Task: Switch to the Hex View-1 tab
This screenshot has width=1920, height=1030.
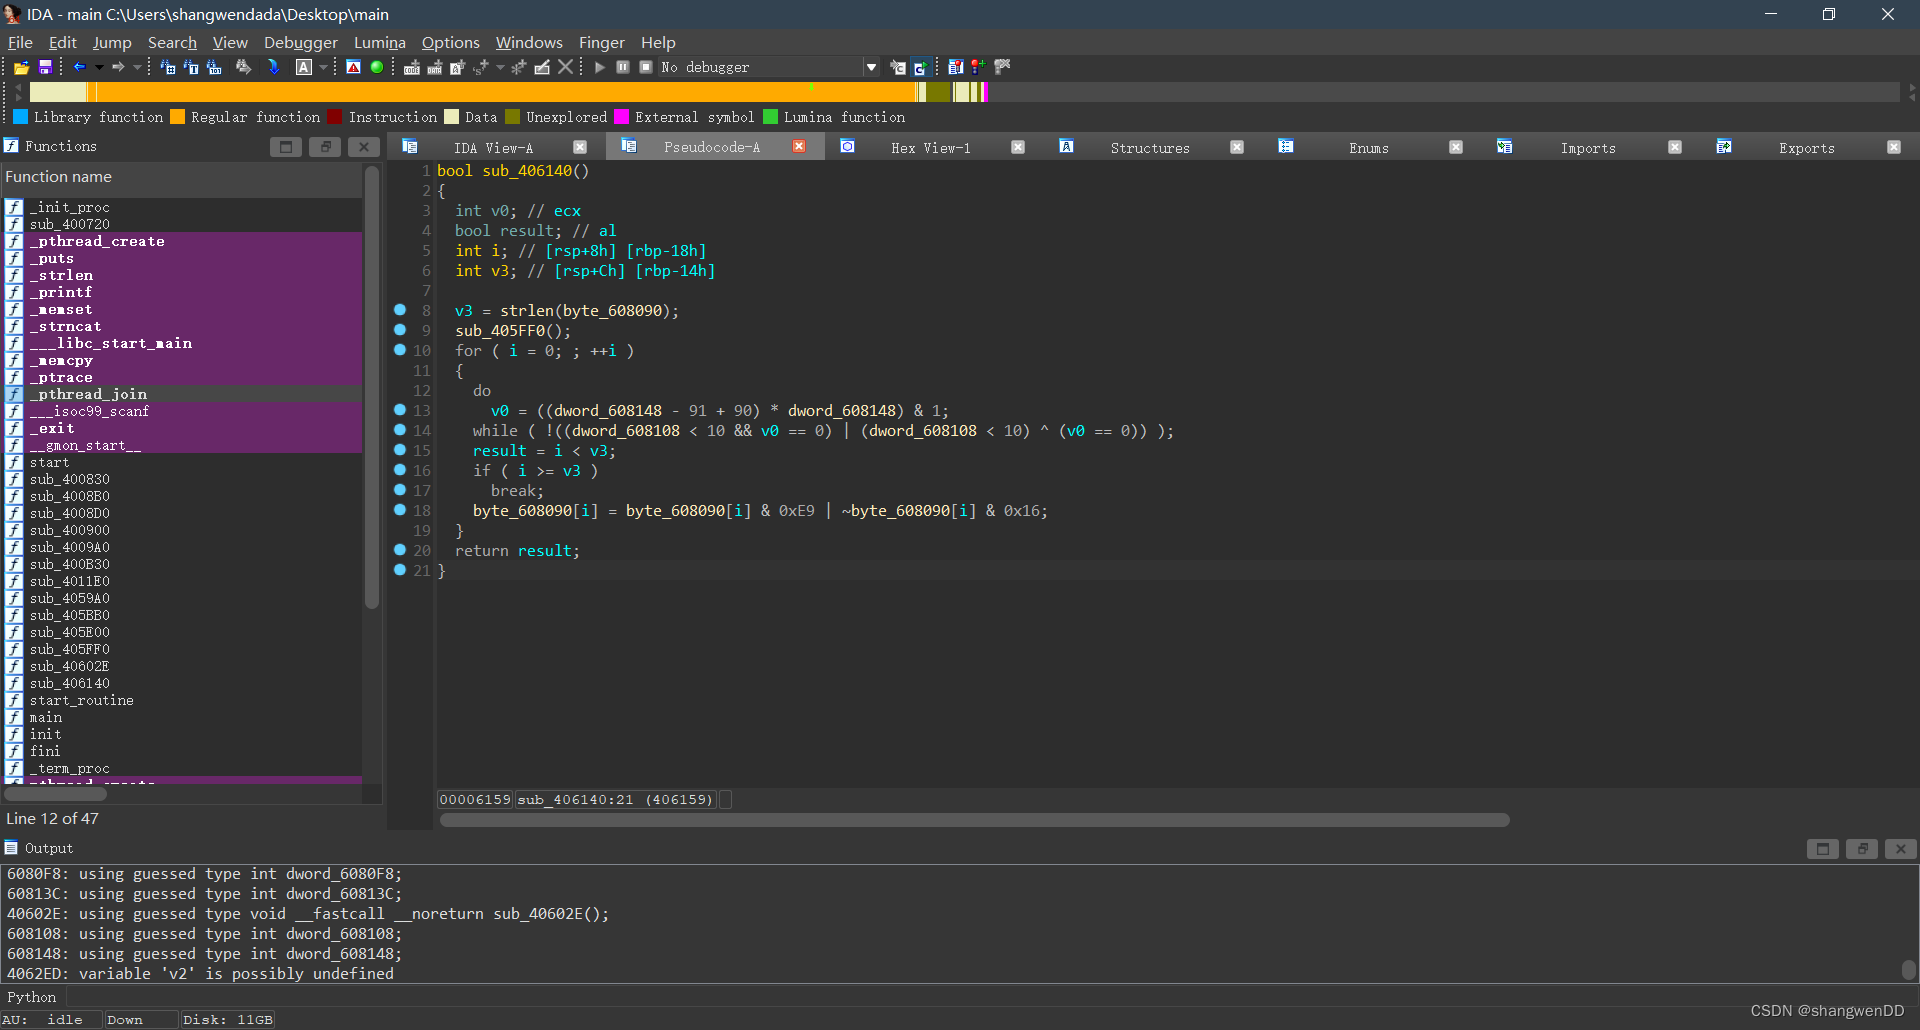Action: click(930, 147)
